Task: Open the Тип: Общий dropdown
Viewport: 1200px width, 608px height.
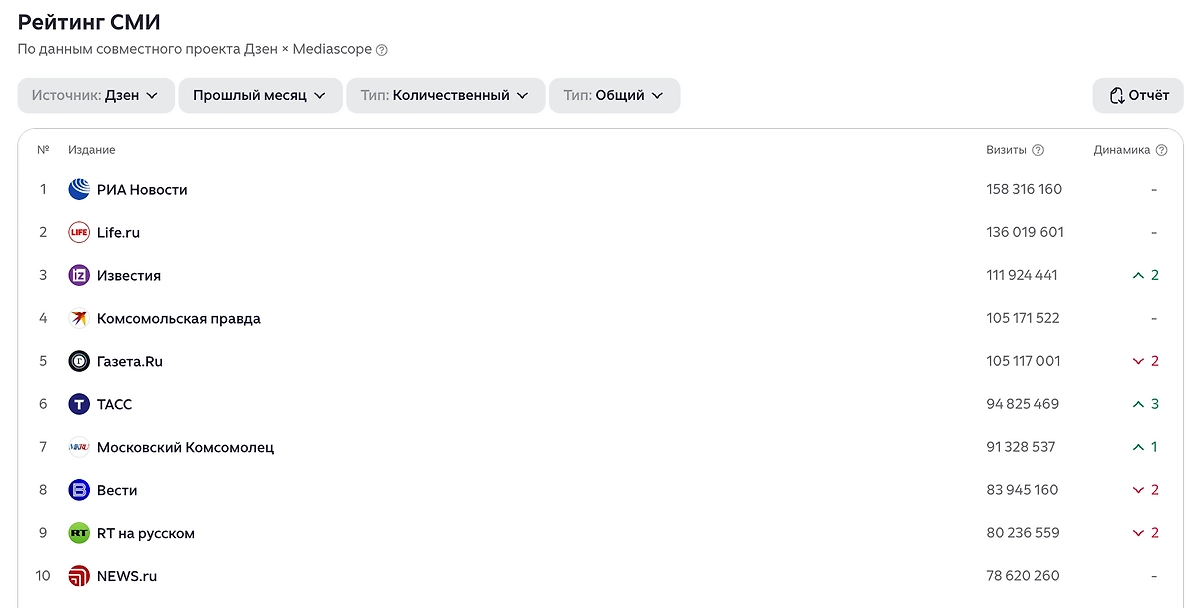Action: (x=614, y=95)
